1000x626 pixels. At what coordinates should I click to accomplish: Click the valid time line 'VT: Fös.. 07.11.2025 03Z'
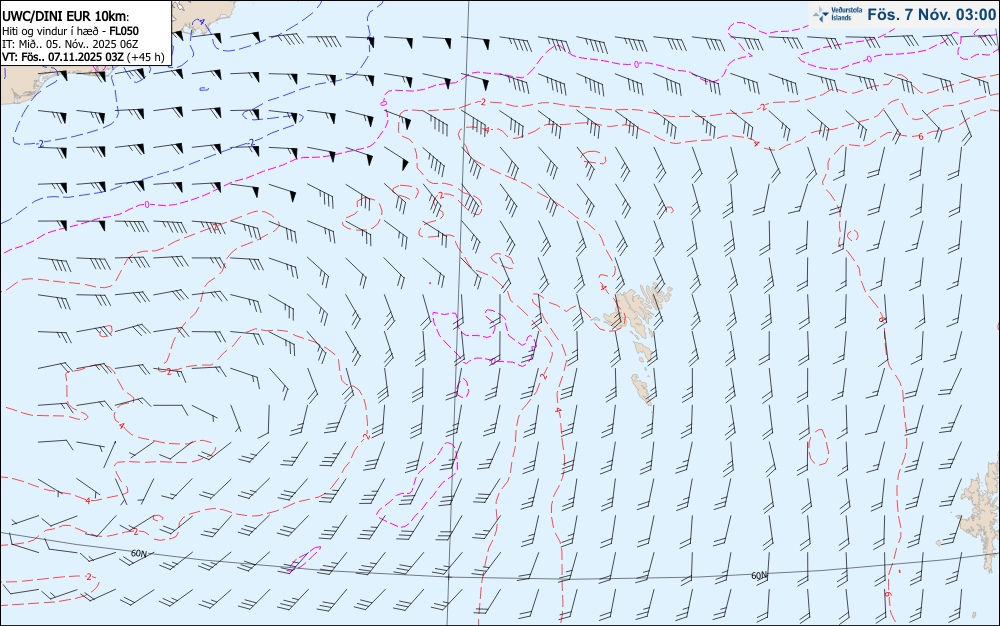pyautogui.click(x=83, y=57)
